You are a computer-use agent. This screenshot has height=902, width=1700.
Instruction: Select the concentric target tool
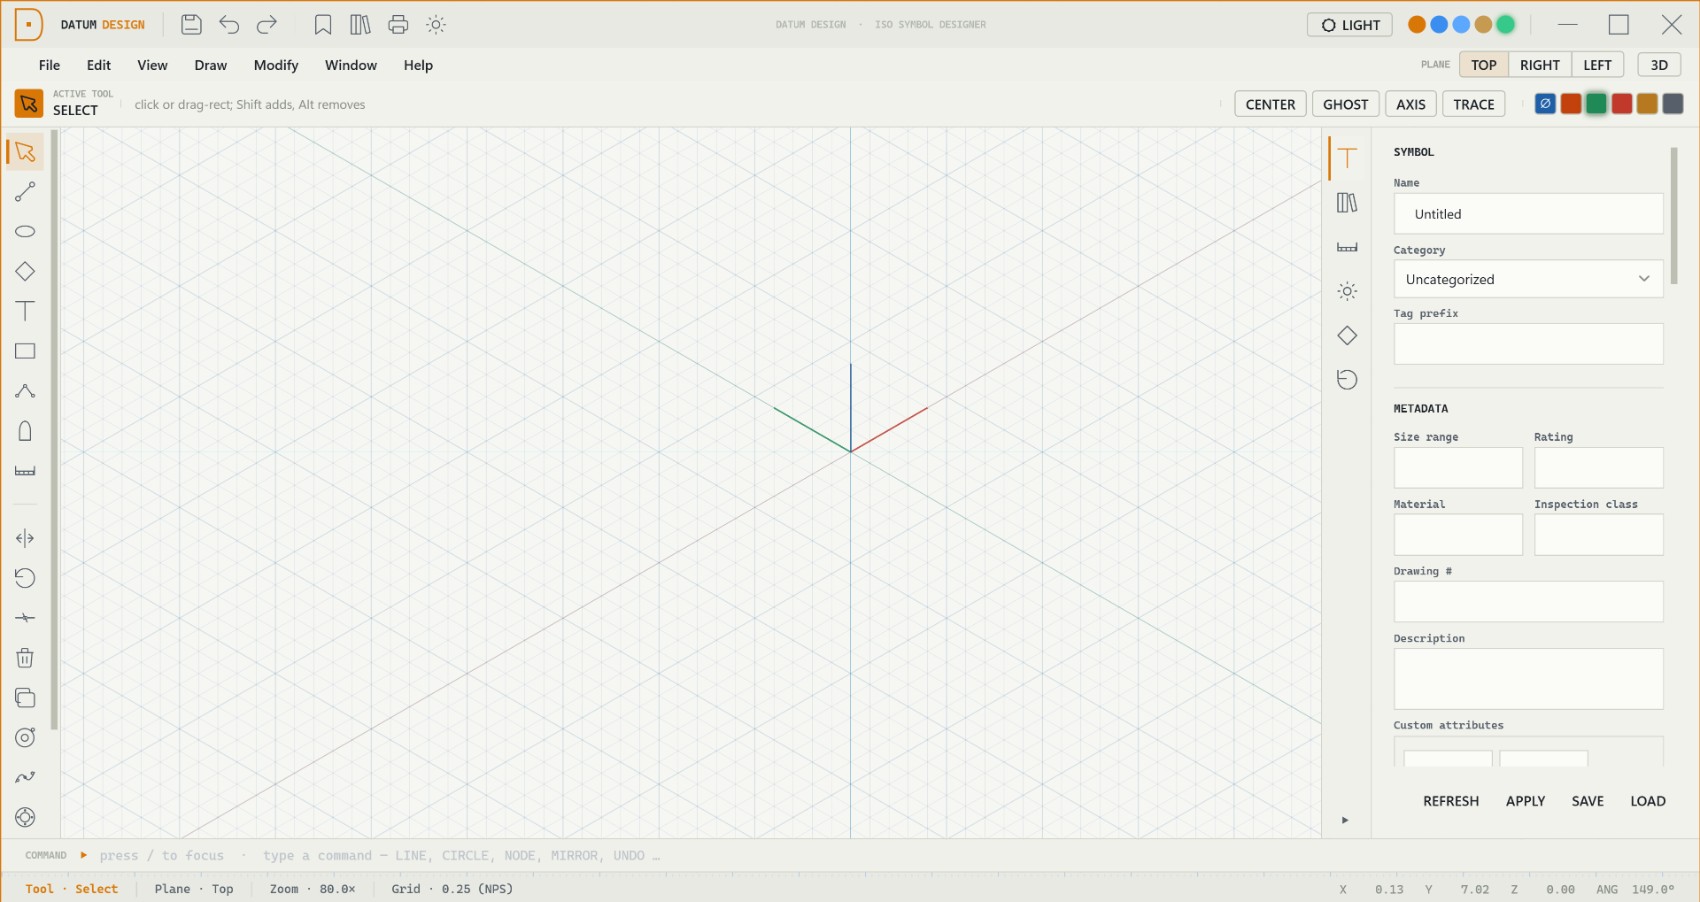click(x=25, y=738)
